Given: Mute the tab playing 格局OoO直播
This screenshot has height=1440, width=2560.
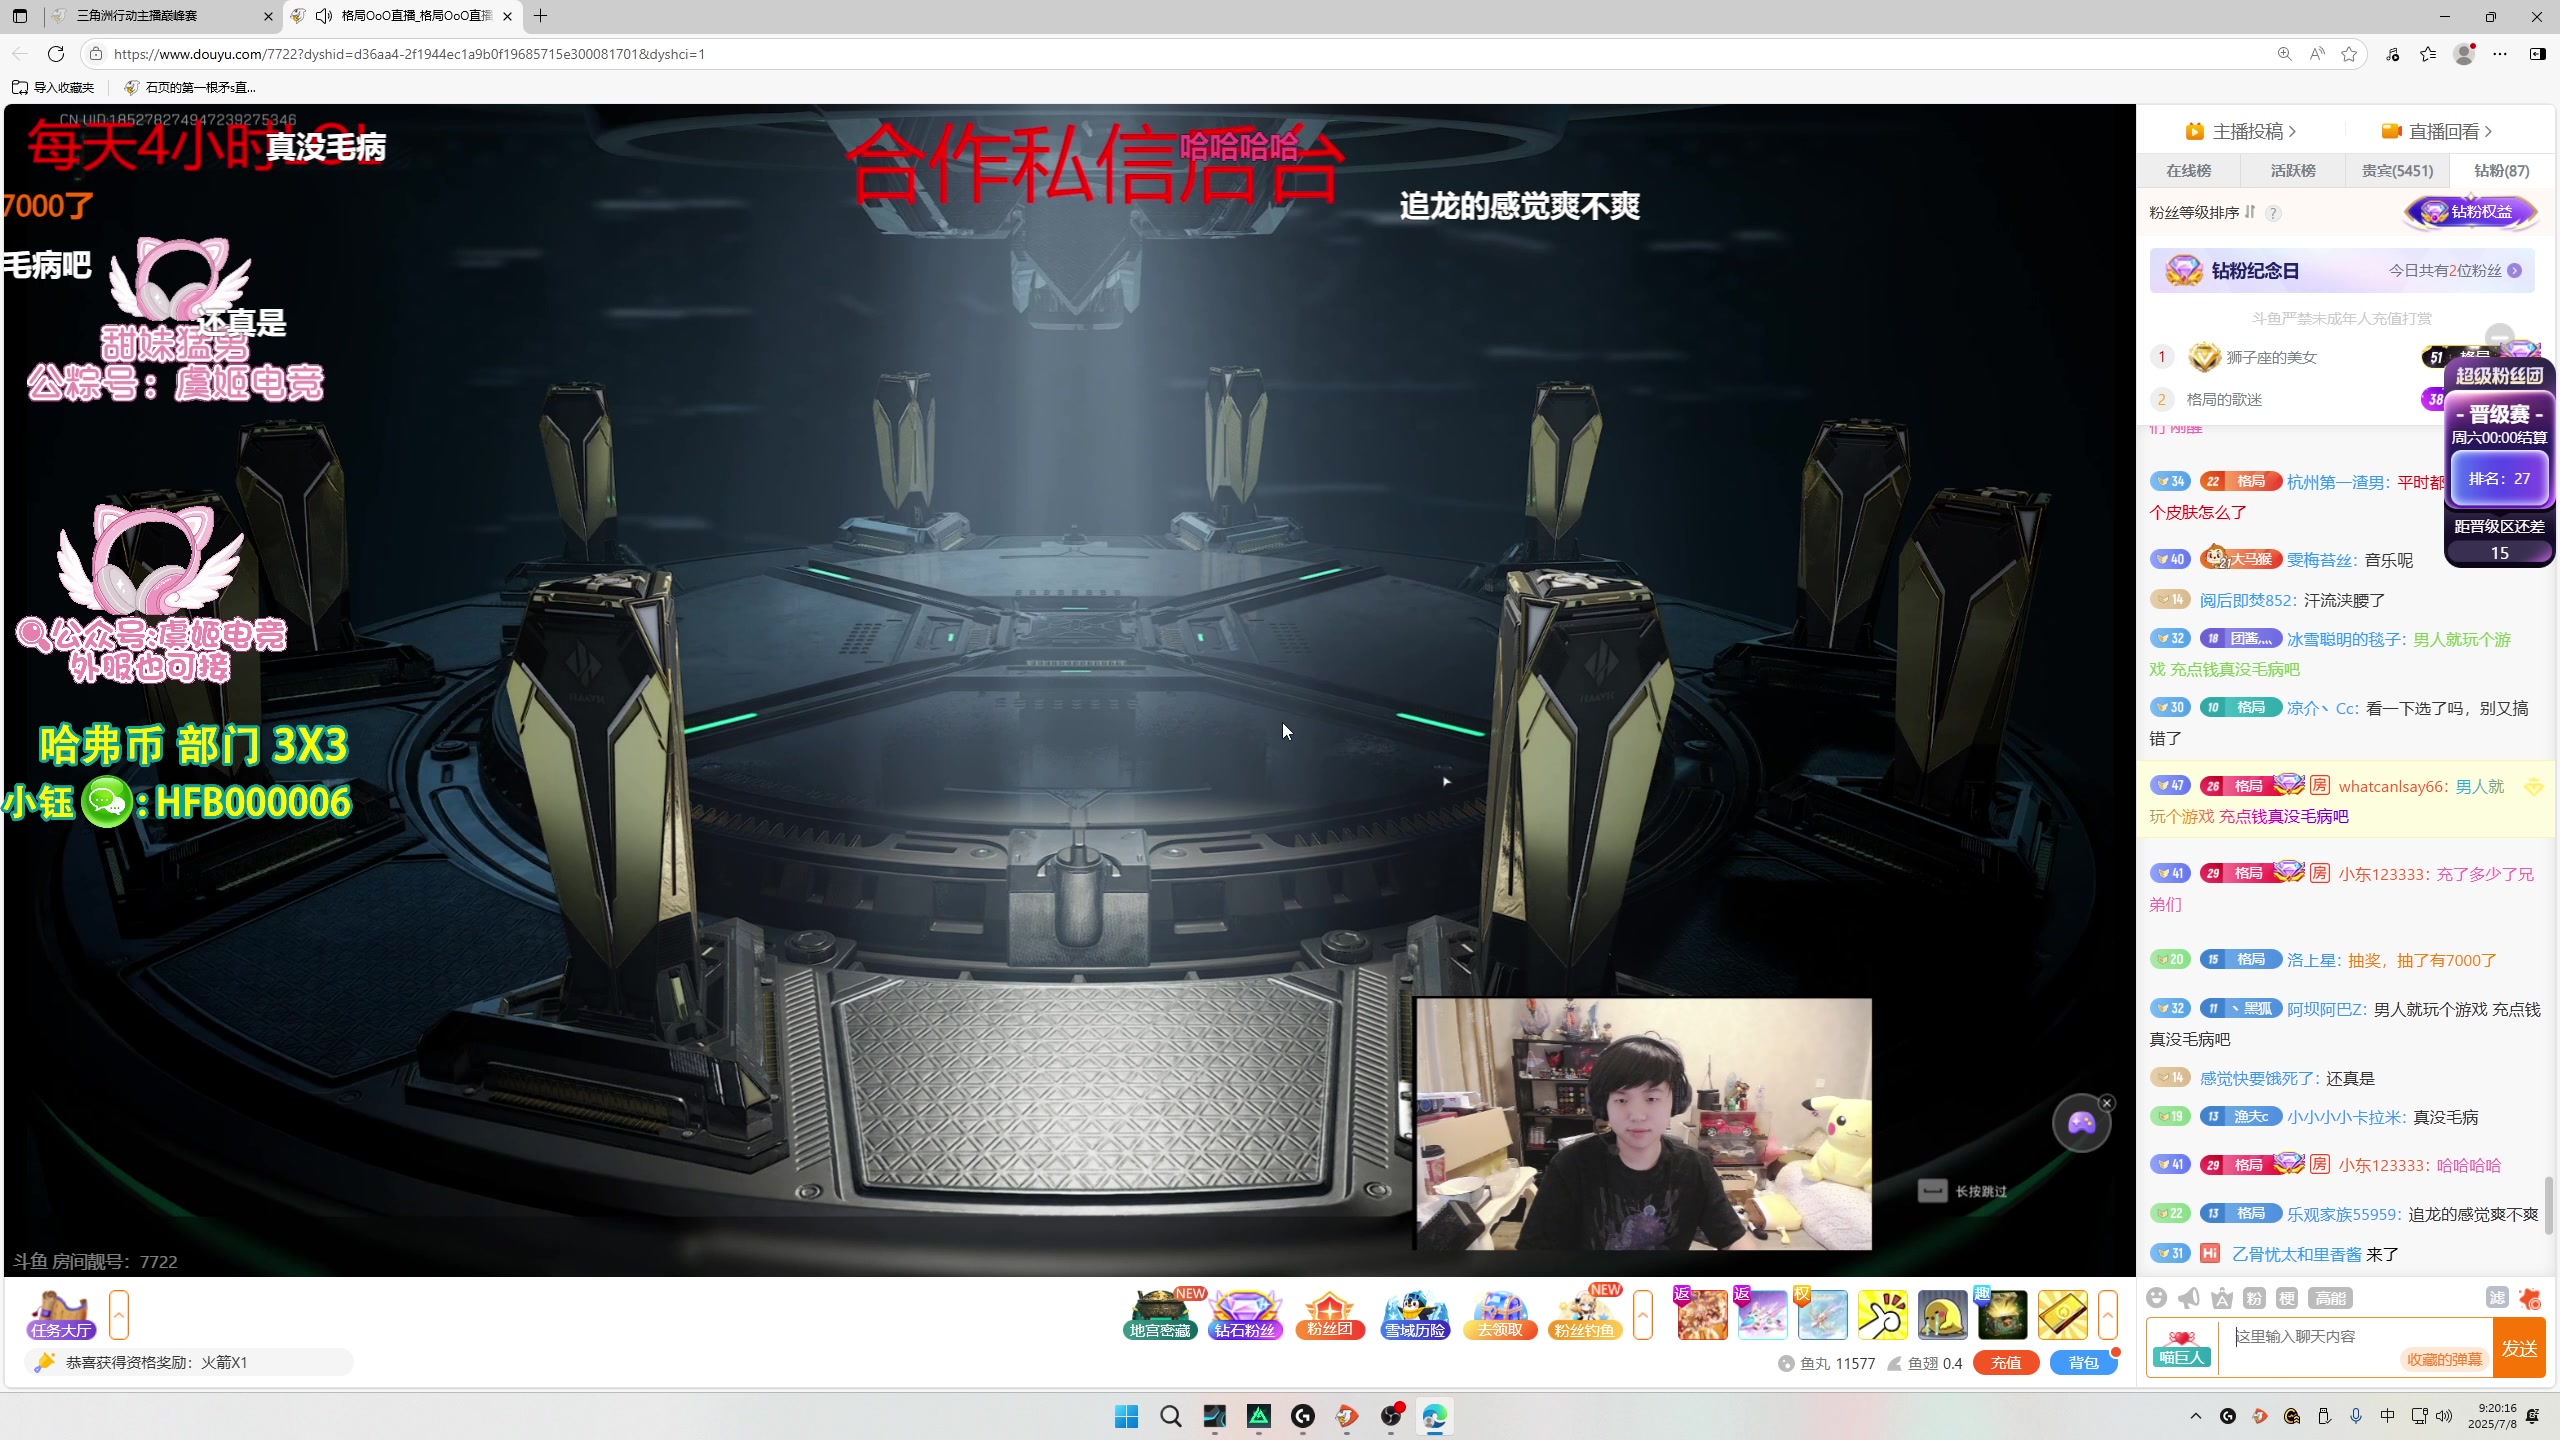Looking at the screenshot, I should pos(324,16).
